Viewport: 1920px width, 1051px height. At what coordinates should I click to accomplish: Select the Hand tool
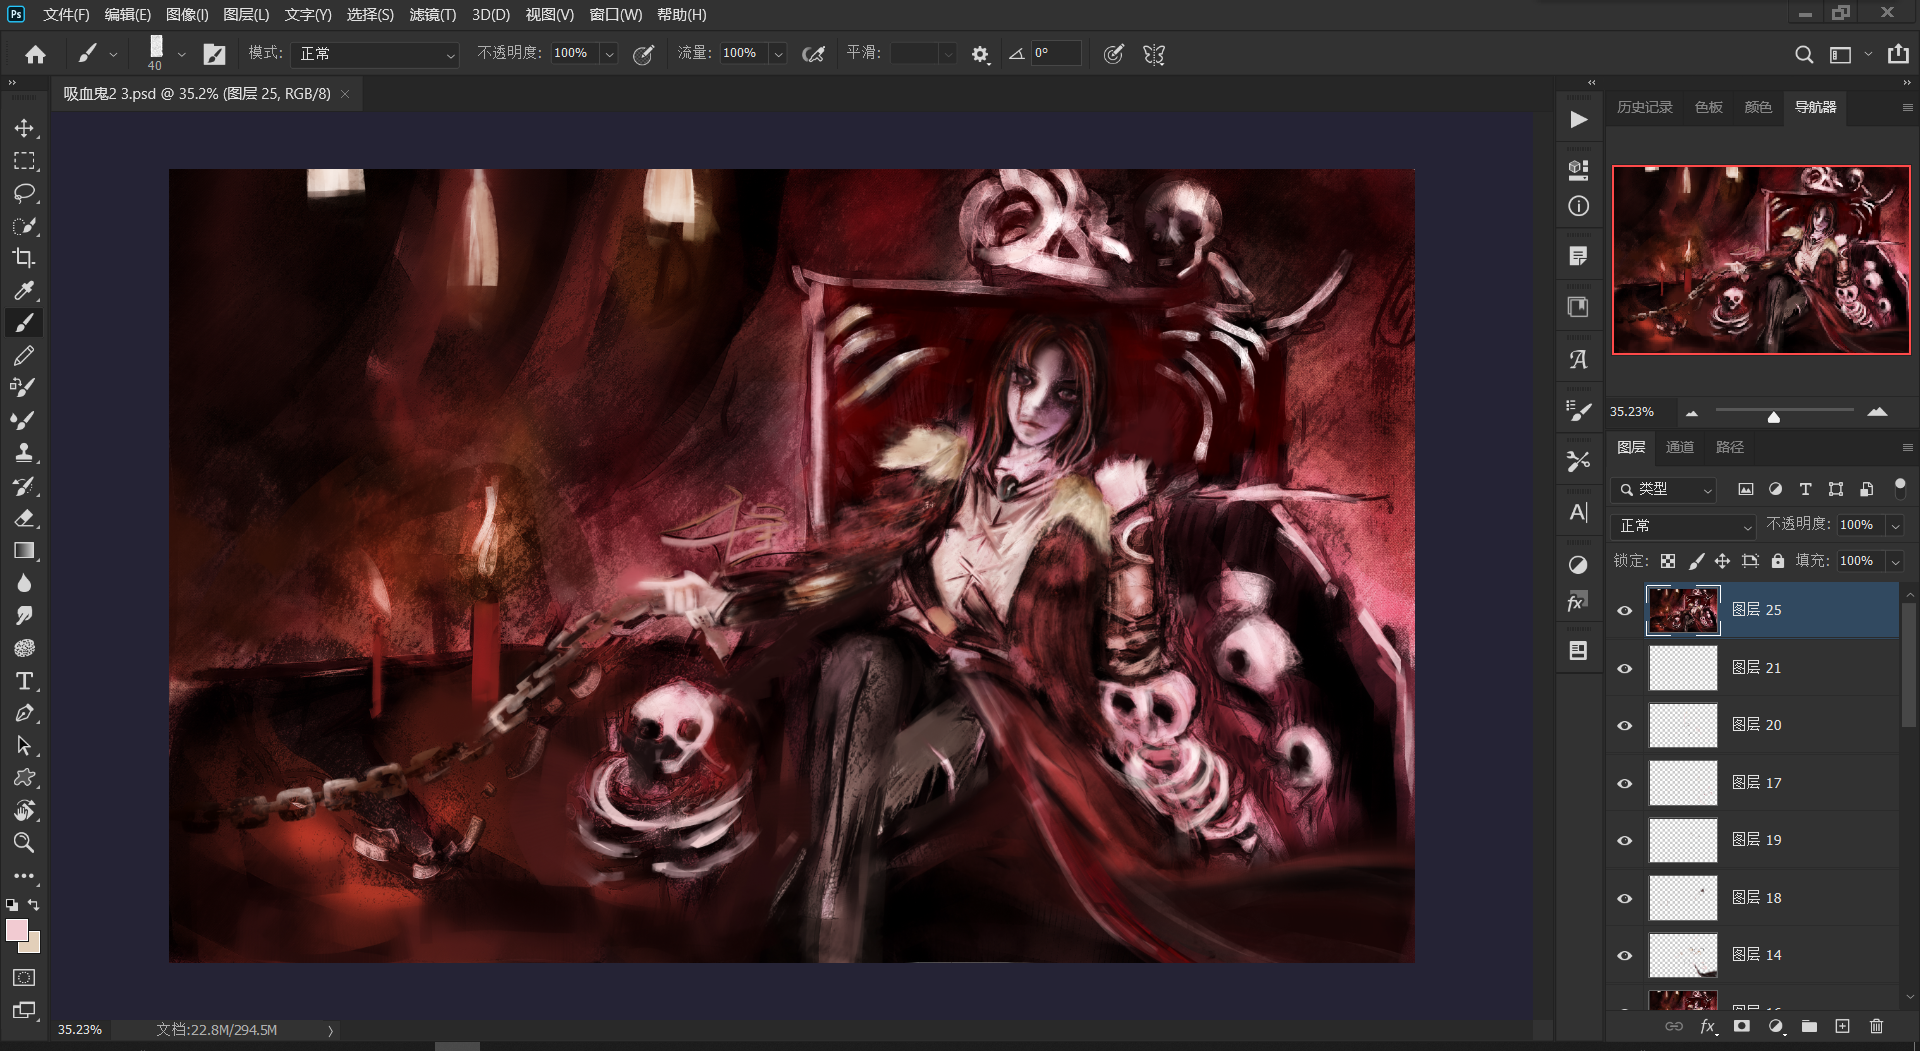coord(24,810)
